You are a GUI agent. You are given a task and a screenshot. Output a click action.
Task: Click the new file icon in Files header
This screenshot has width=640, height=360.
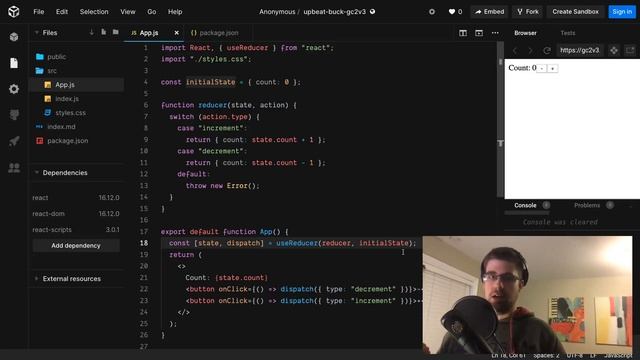pyautogui.click(x=104, y=32)
